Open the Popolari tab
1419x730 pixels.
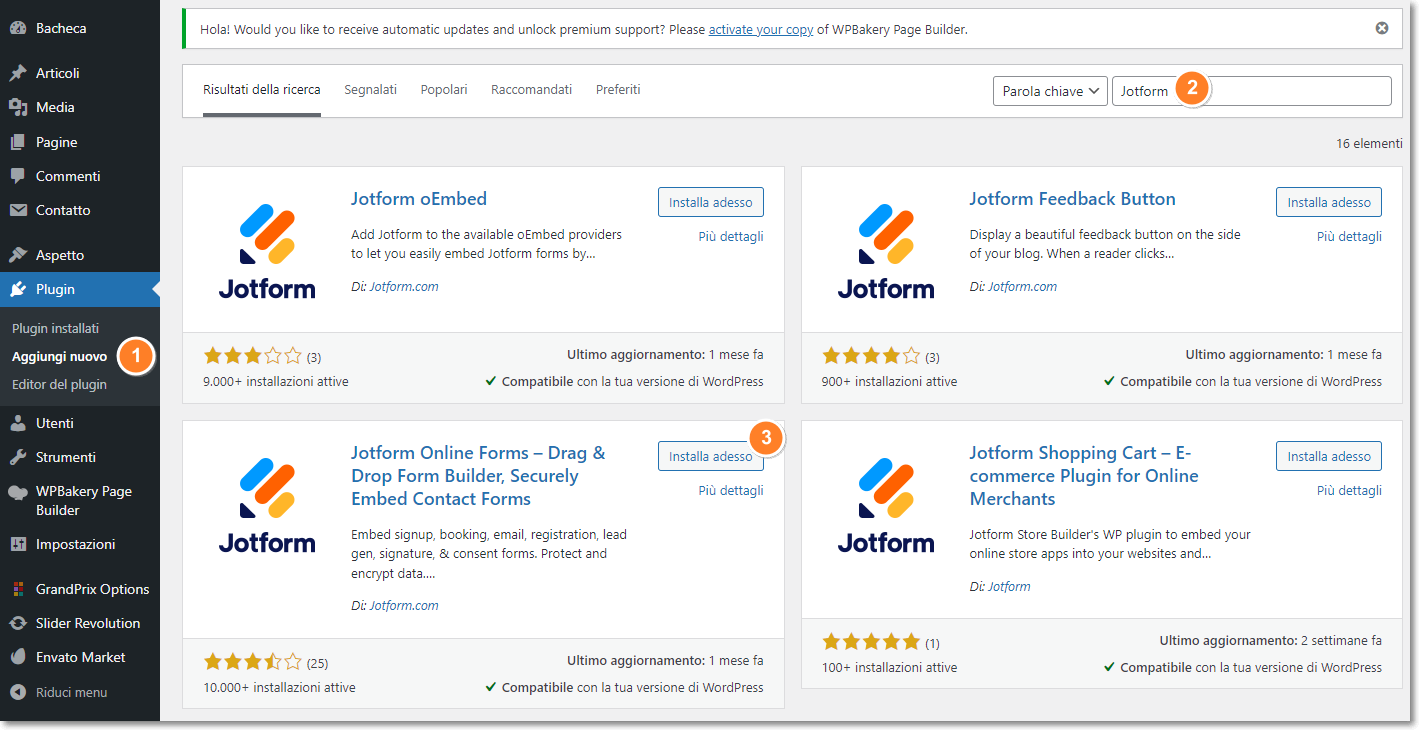(444, 90)
